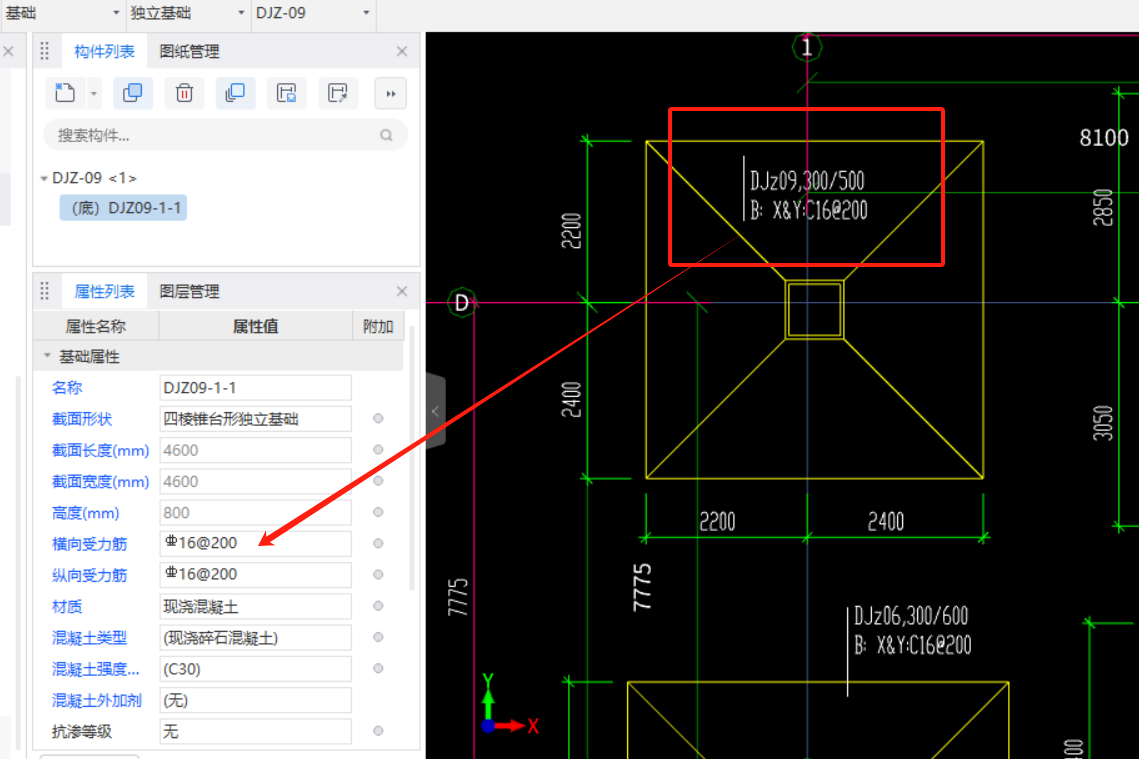Image resolution: width=1139 pixels, height=759 pixels.
Task: Click the 抗渗等级 value 无
Action: click(x=255, y=731)
